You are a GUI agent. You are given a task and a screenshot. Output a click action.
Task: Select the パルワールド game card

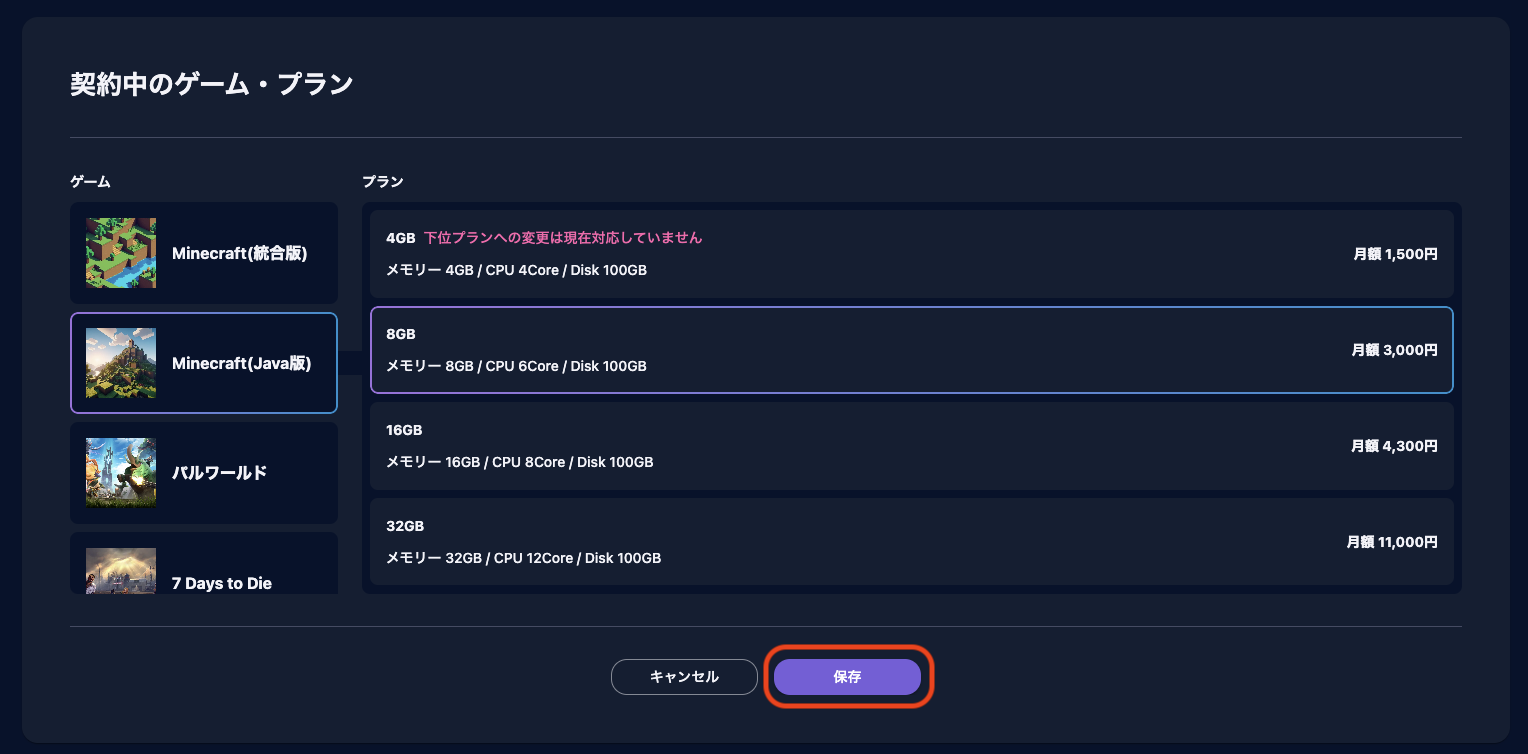tap(204, 472)
